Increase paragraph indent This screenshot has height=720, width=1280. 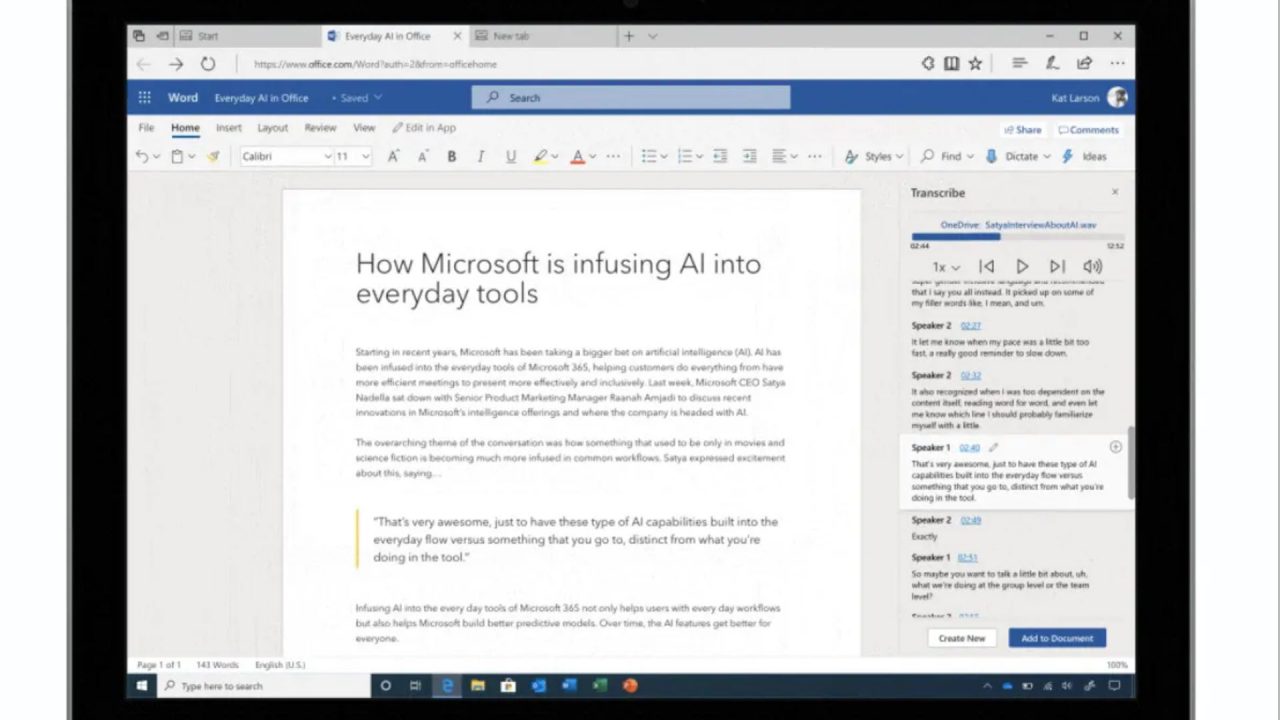[x=750, y=157]
